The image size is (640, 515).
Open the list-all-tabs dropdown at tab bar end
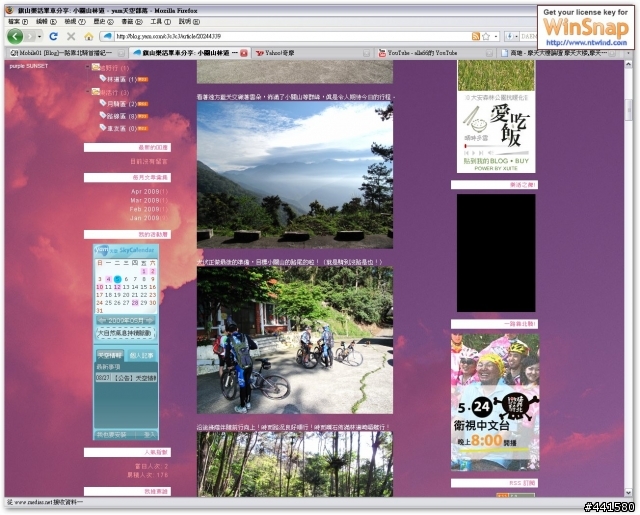(628, 53)
